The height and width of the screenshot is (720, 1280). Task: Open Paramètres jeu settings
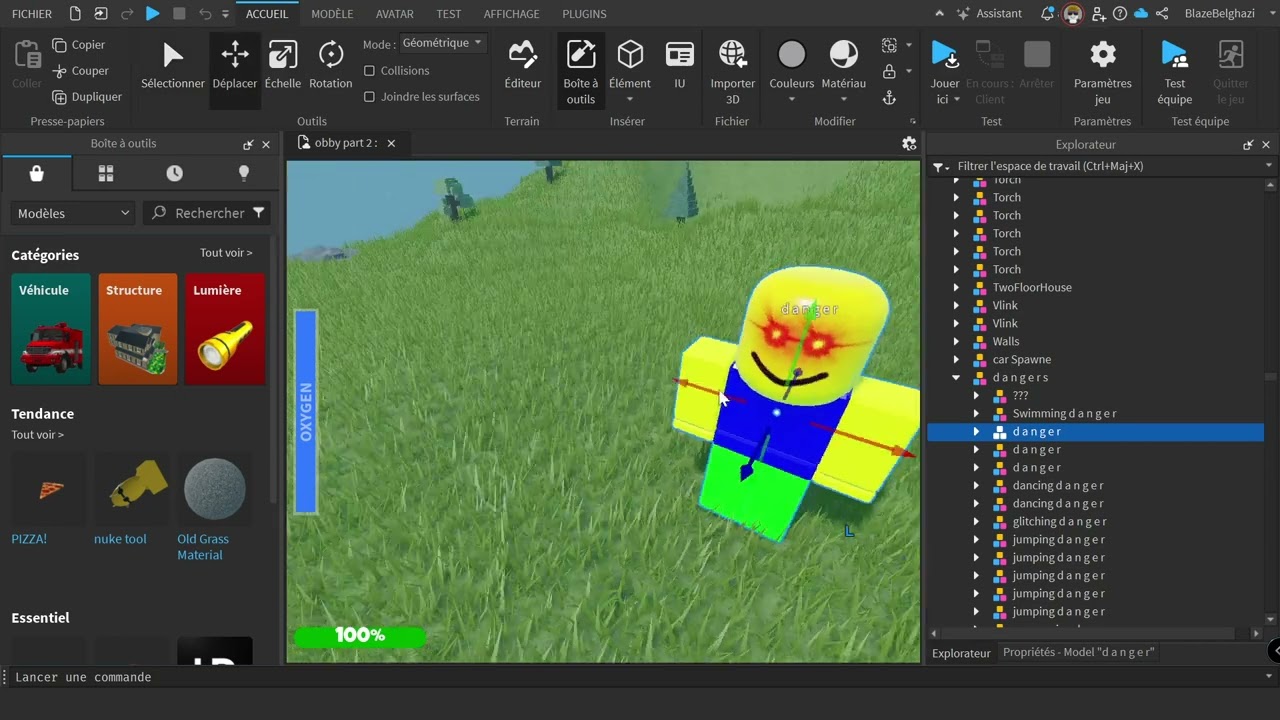(x=1103, y=72)
